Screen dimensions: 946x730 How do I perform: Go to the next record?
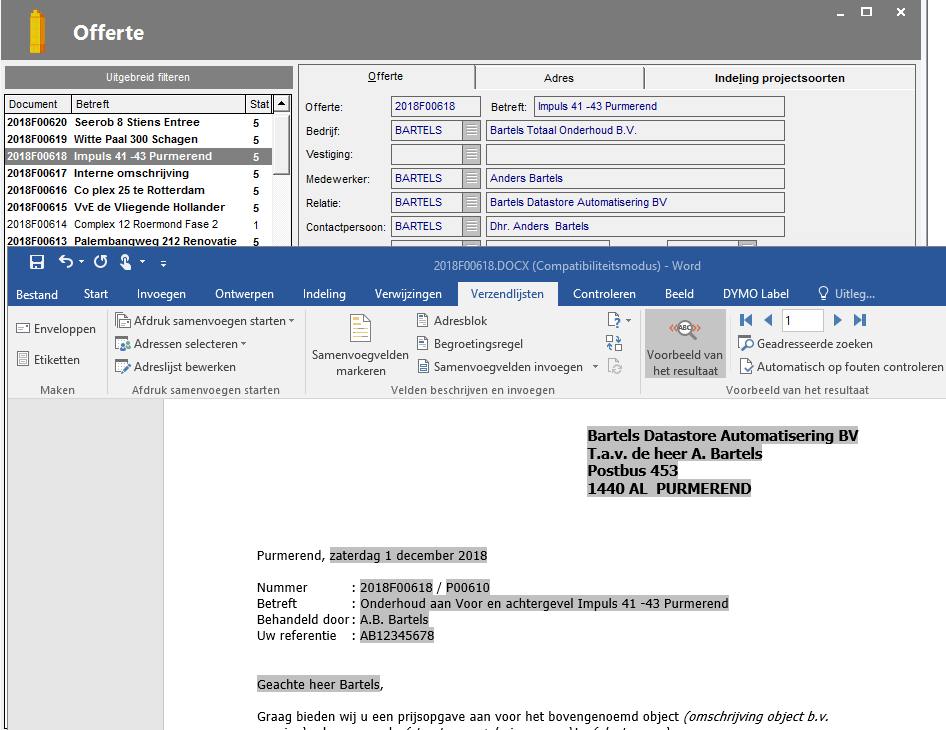click(x=837, y=320)
